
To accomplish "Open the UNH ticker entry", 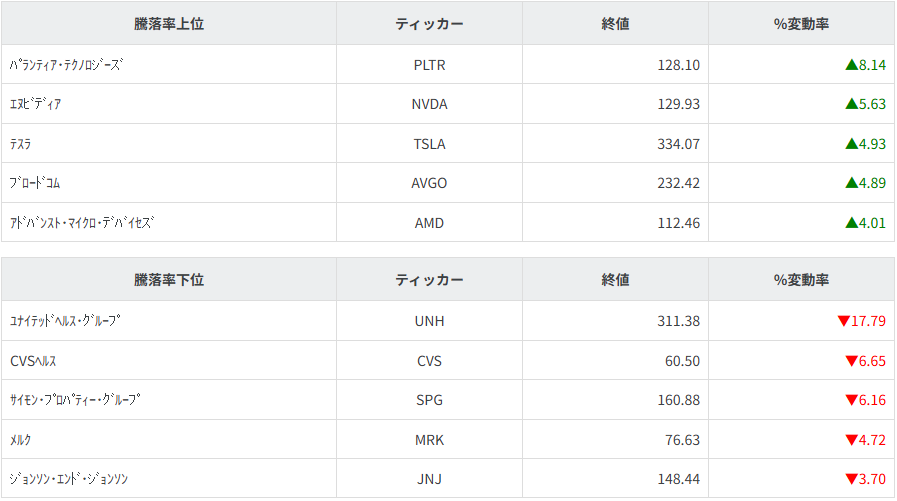I will [429, 321].
